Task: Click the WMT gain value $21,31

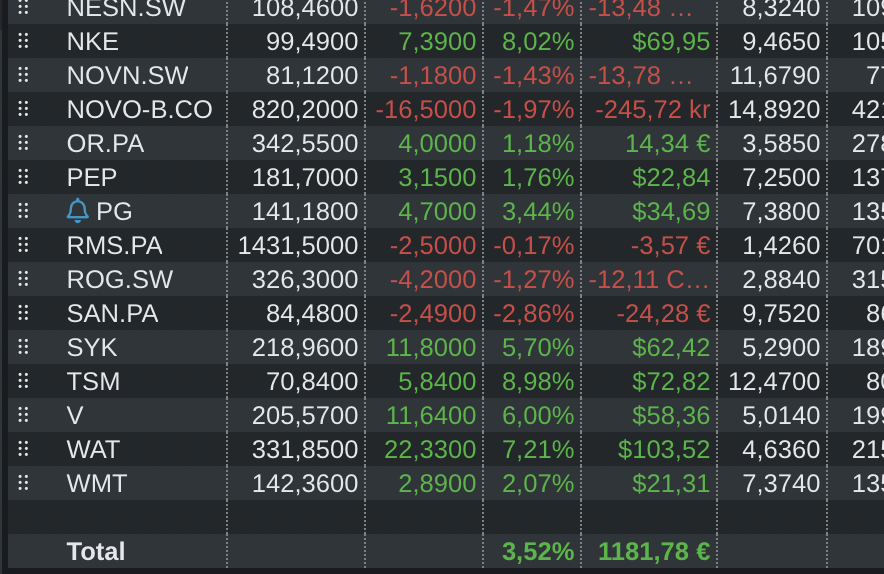Action: pyautogui.click(x=671, y=483)
